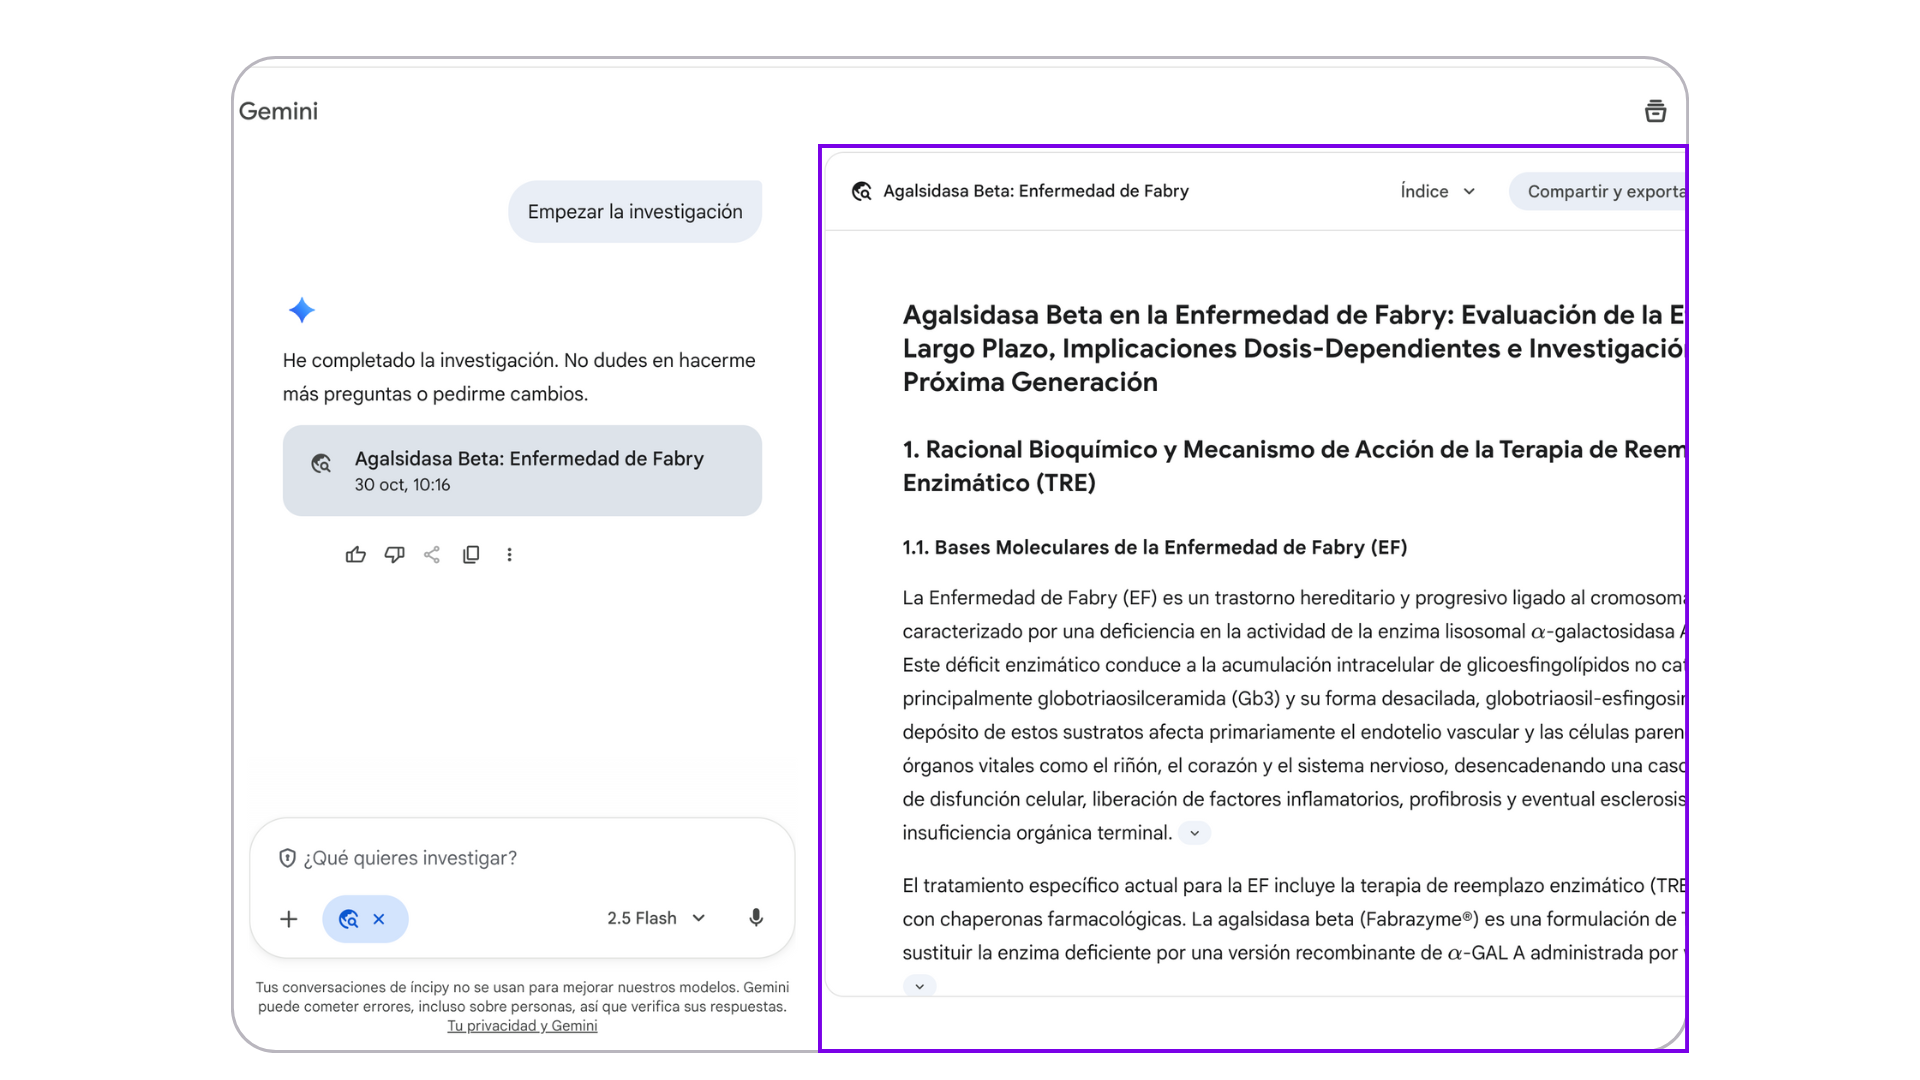Click the stacked icon in top right corner
This screenshot has width=1920, height=1080.
(x=1655, y=111)
